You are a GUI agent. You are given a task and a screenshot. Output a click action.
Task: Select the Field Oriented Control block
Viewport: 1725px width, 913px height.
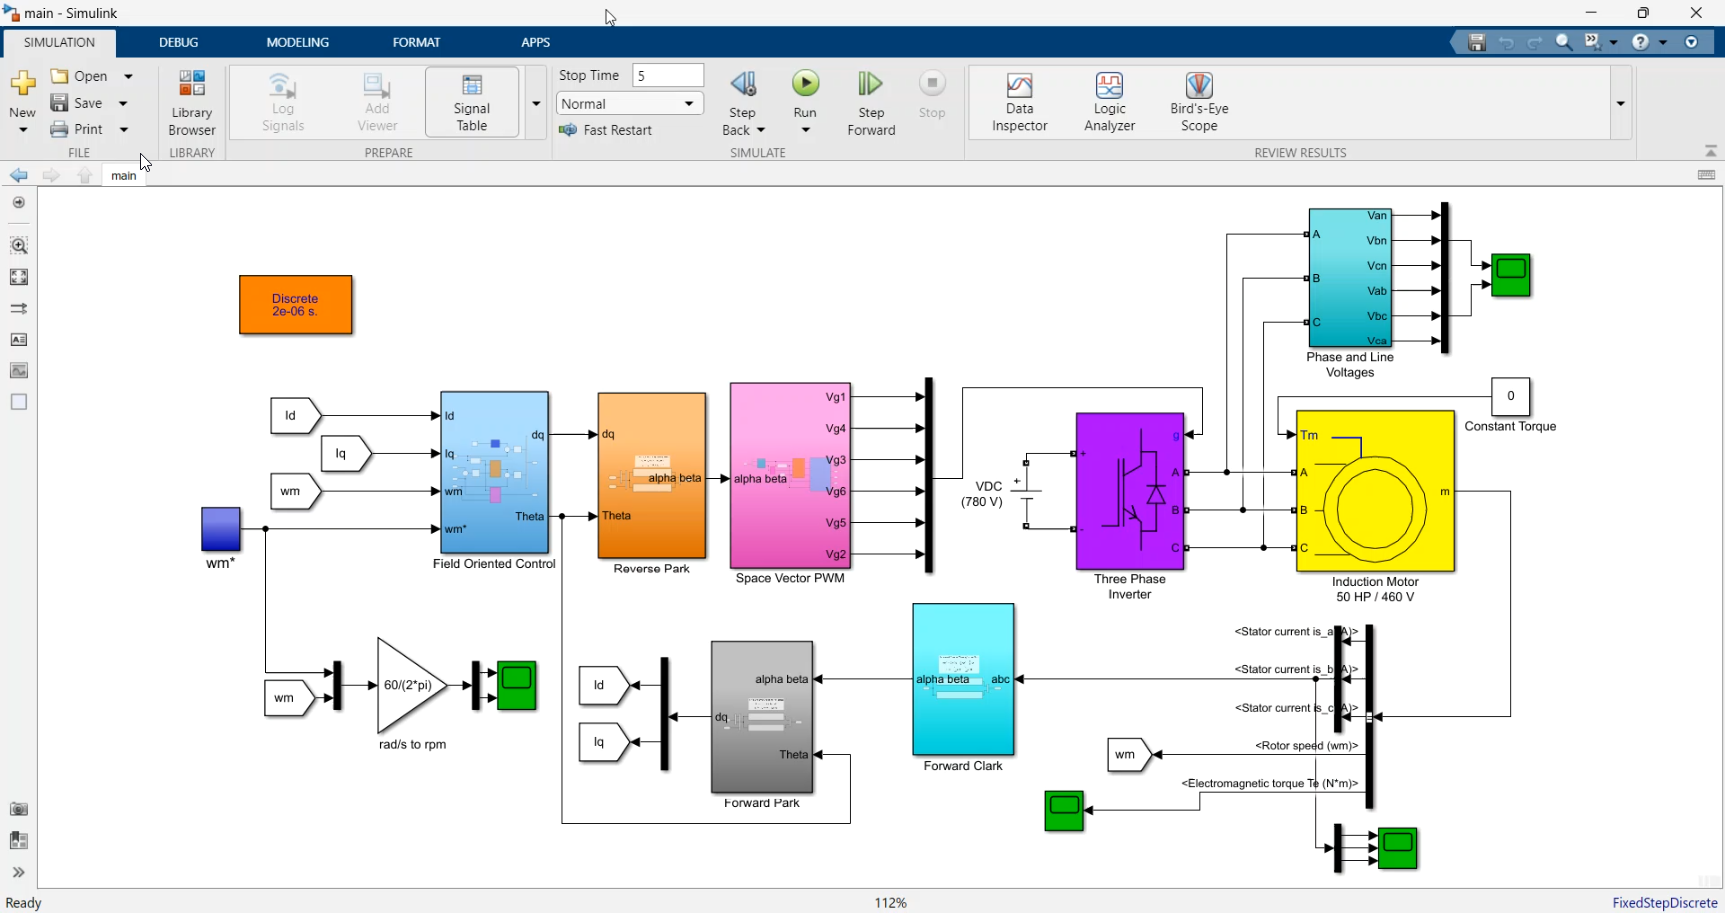click(495, 473)
